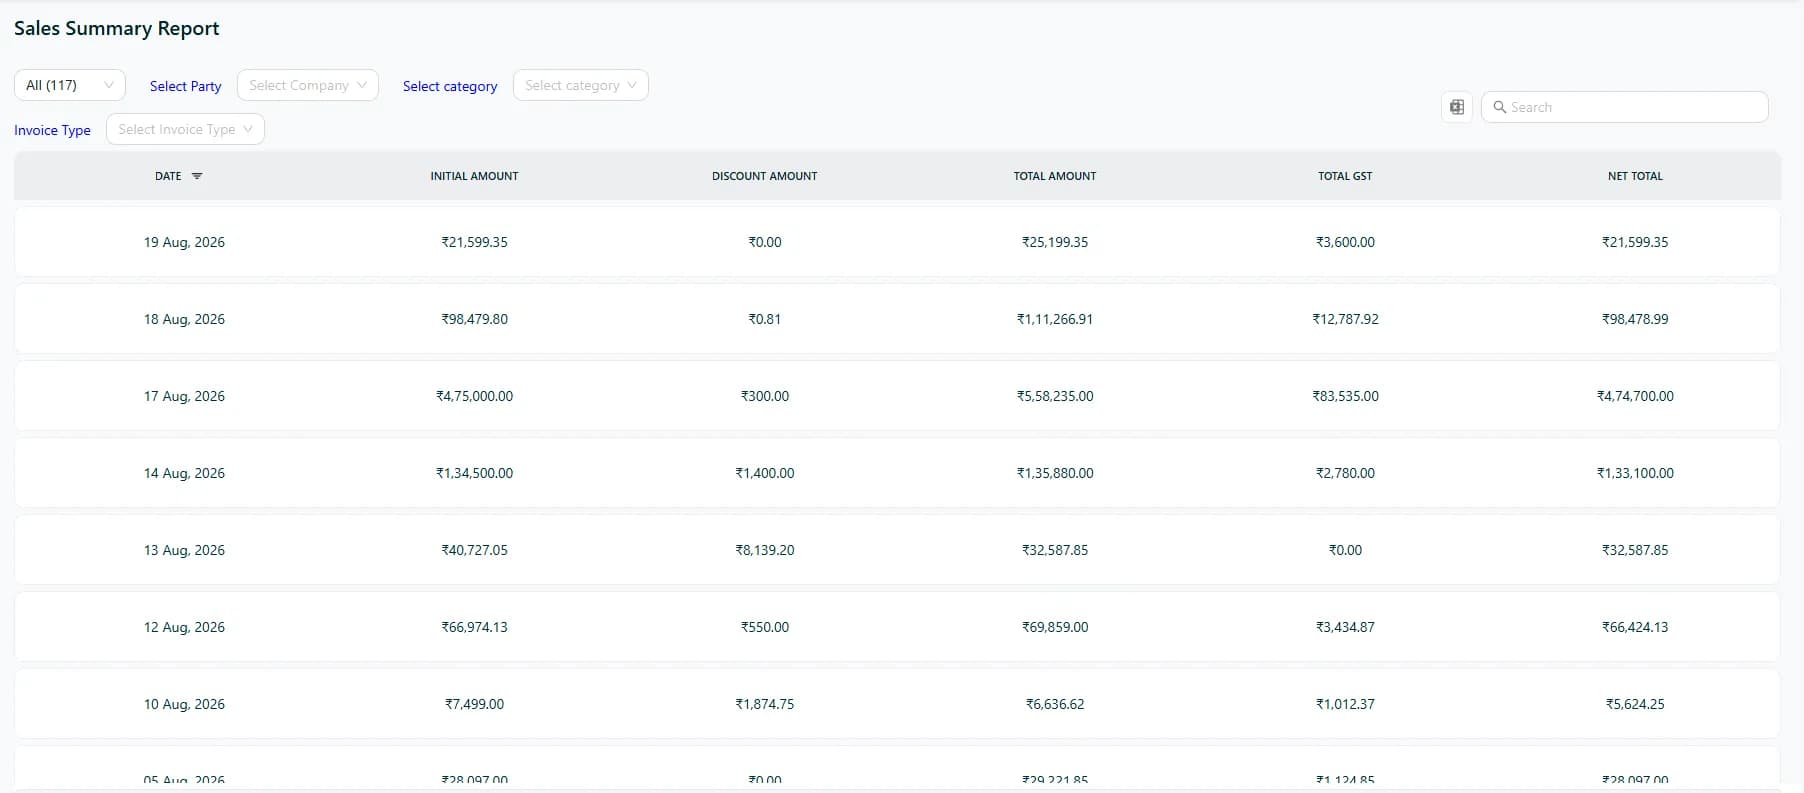Click total amount ₹25,199.35
This screenshot has width=1804, height=793.
(1055, 242)
